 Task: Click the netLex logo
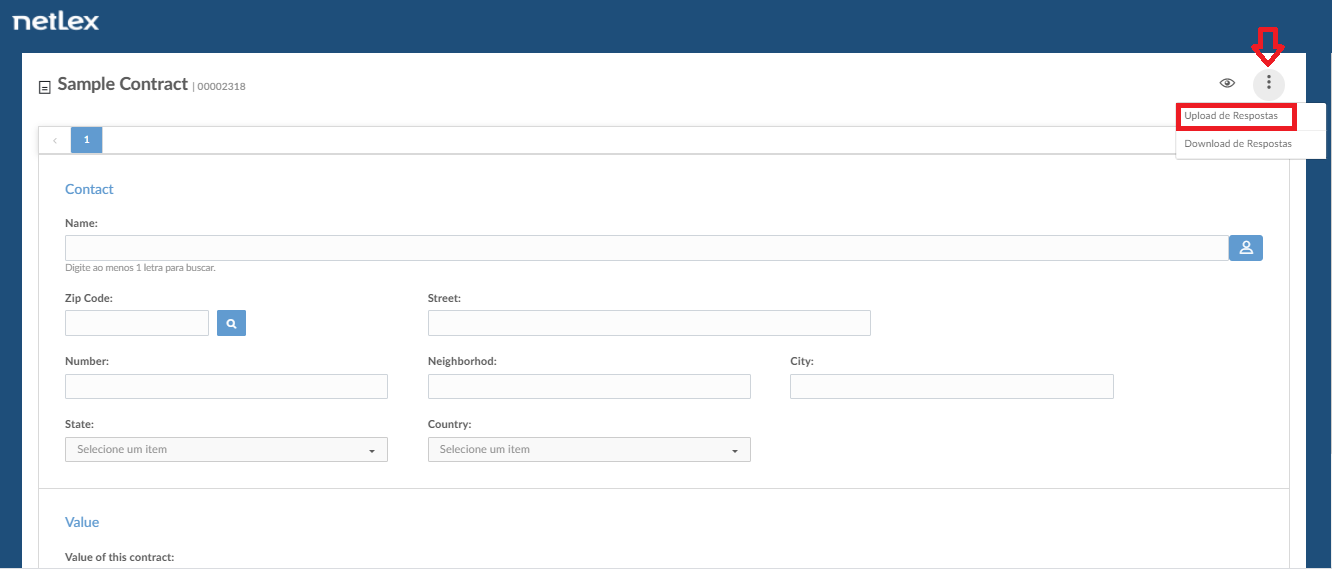coord(56,21)
